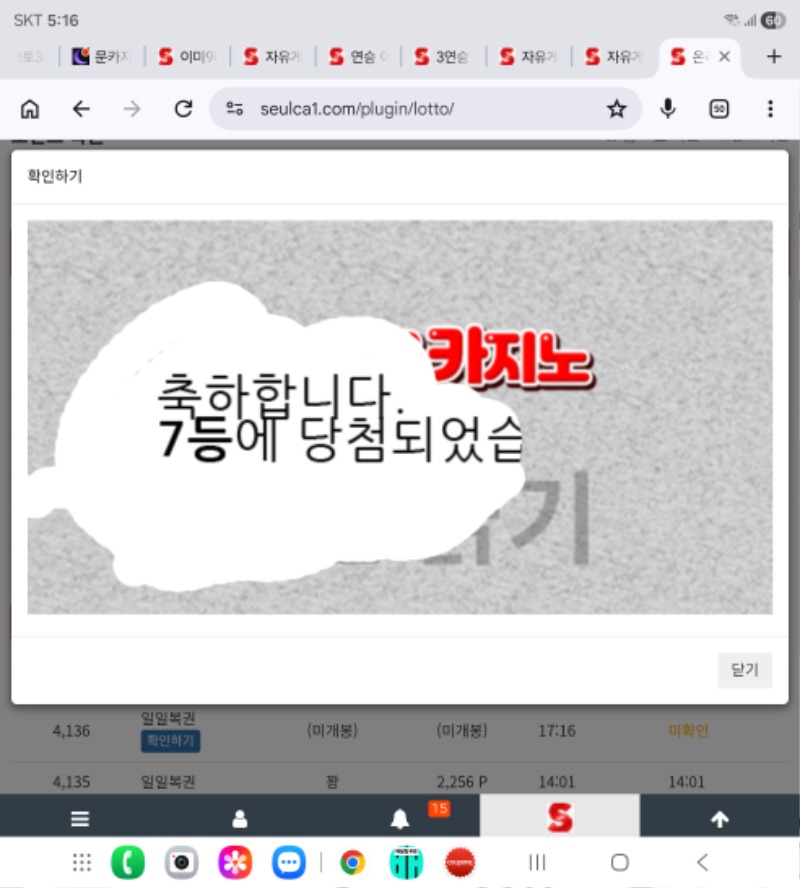Open notifications bell with 15 badge
Viewport: 800px width, 888px height.
pyautogui.click(x=401, y=819)
